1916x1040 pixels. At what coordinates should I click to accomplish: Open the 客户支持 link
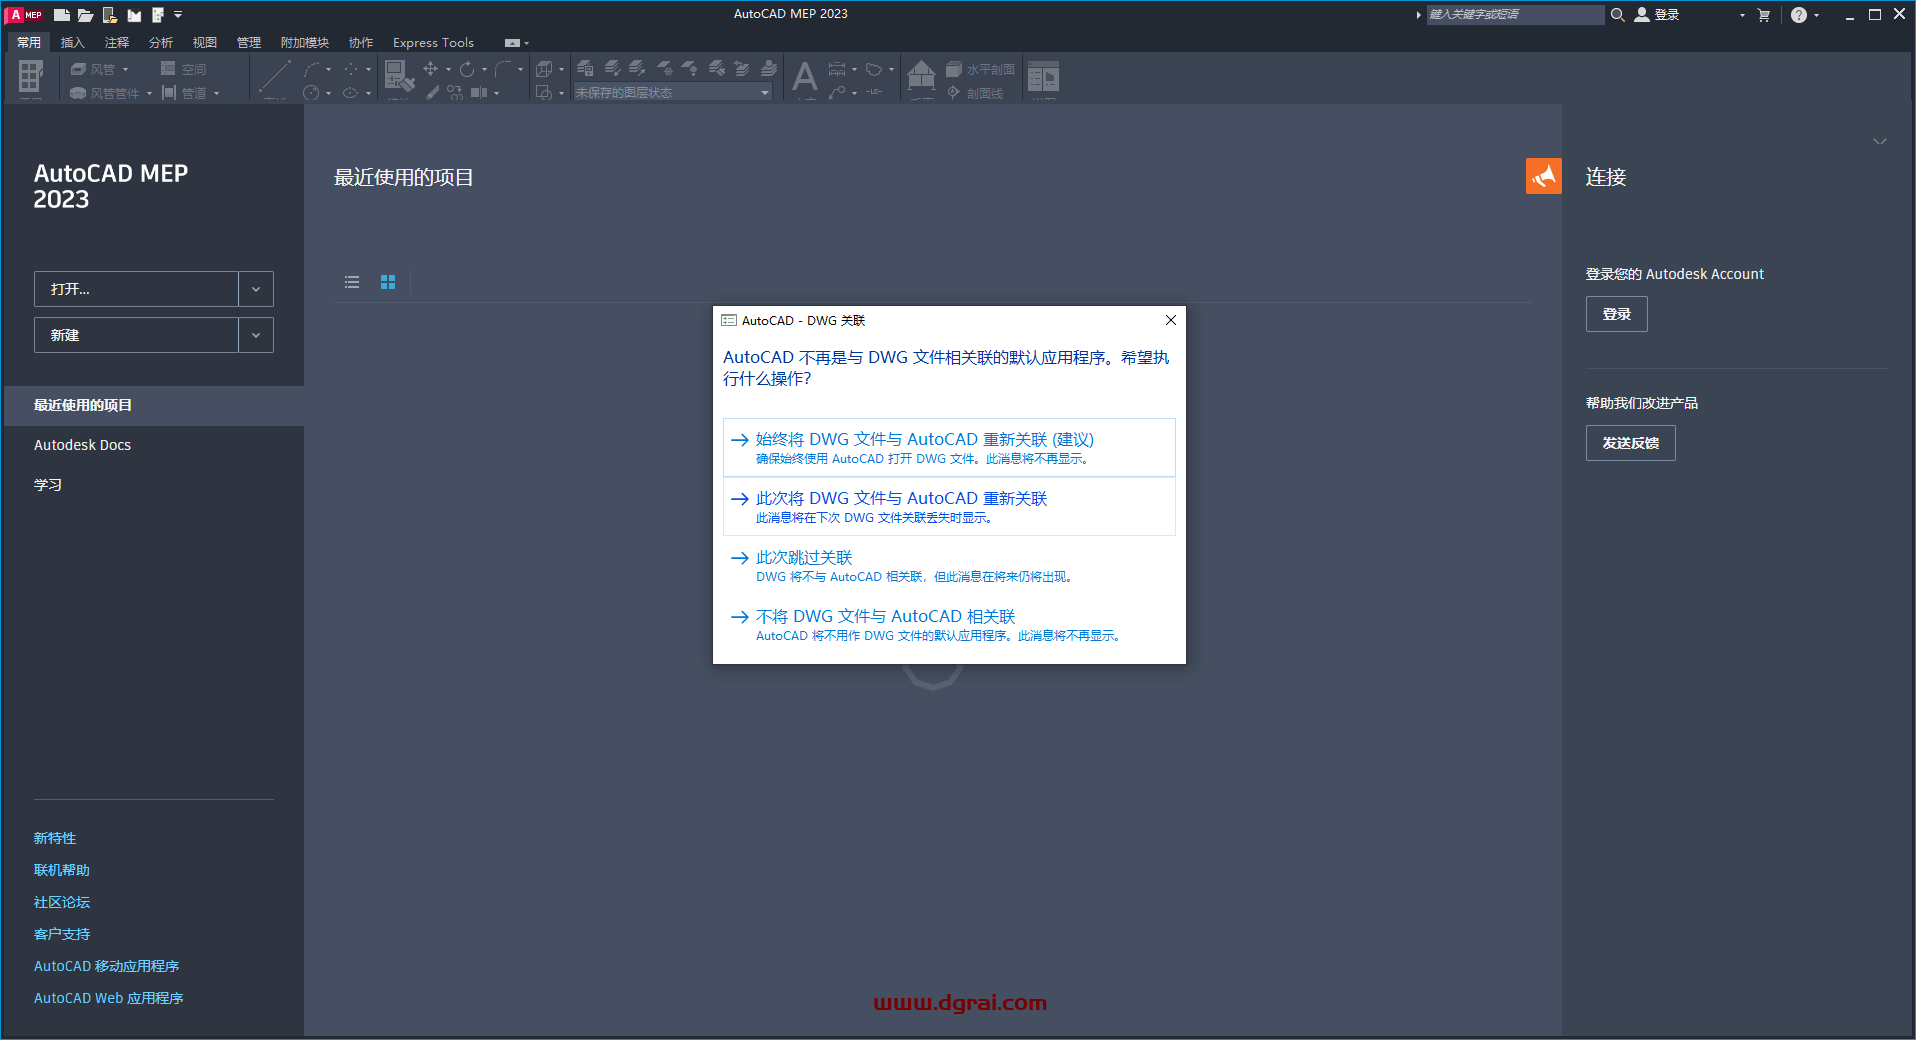[62, 934]
